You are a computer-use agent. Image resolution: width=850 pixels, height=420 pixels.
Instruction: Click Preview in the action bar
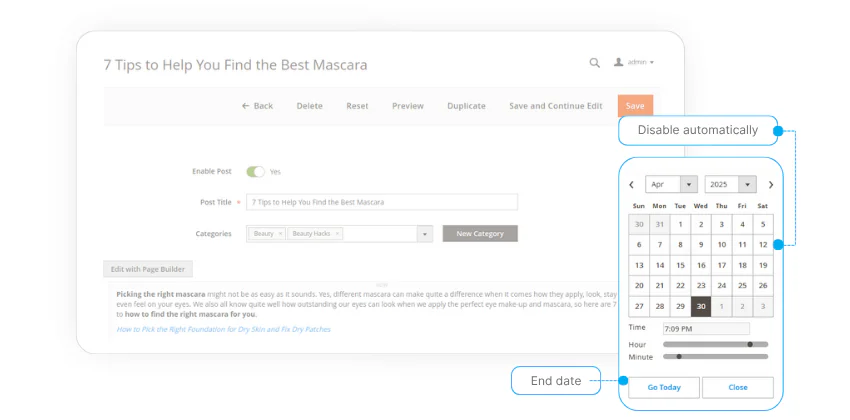click(x=407, y=106)
